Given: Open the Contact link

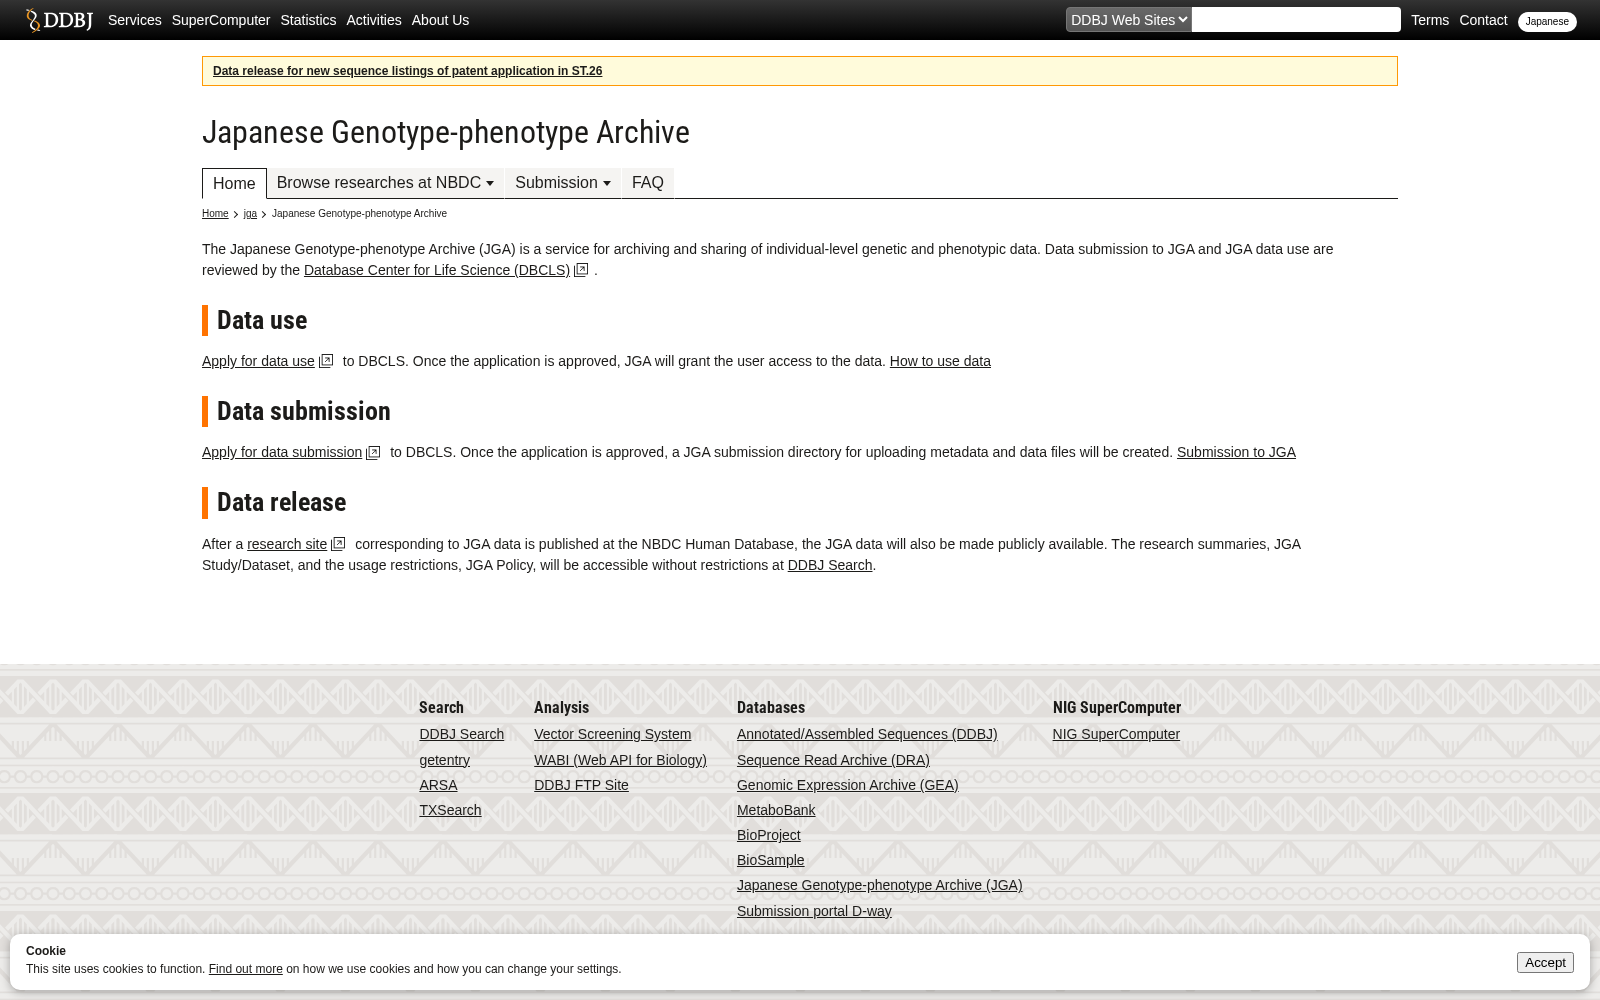Looking at the screenshot, I should [x=1483, y=20].
